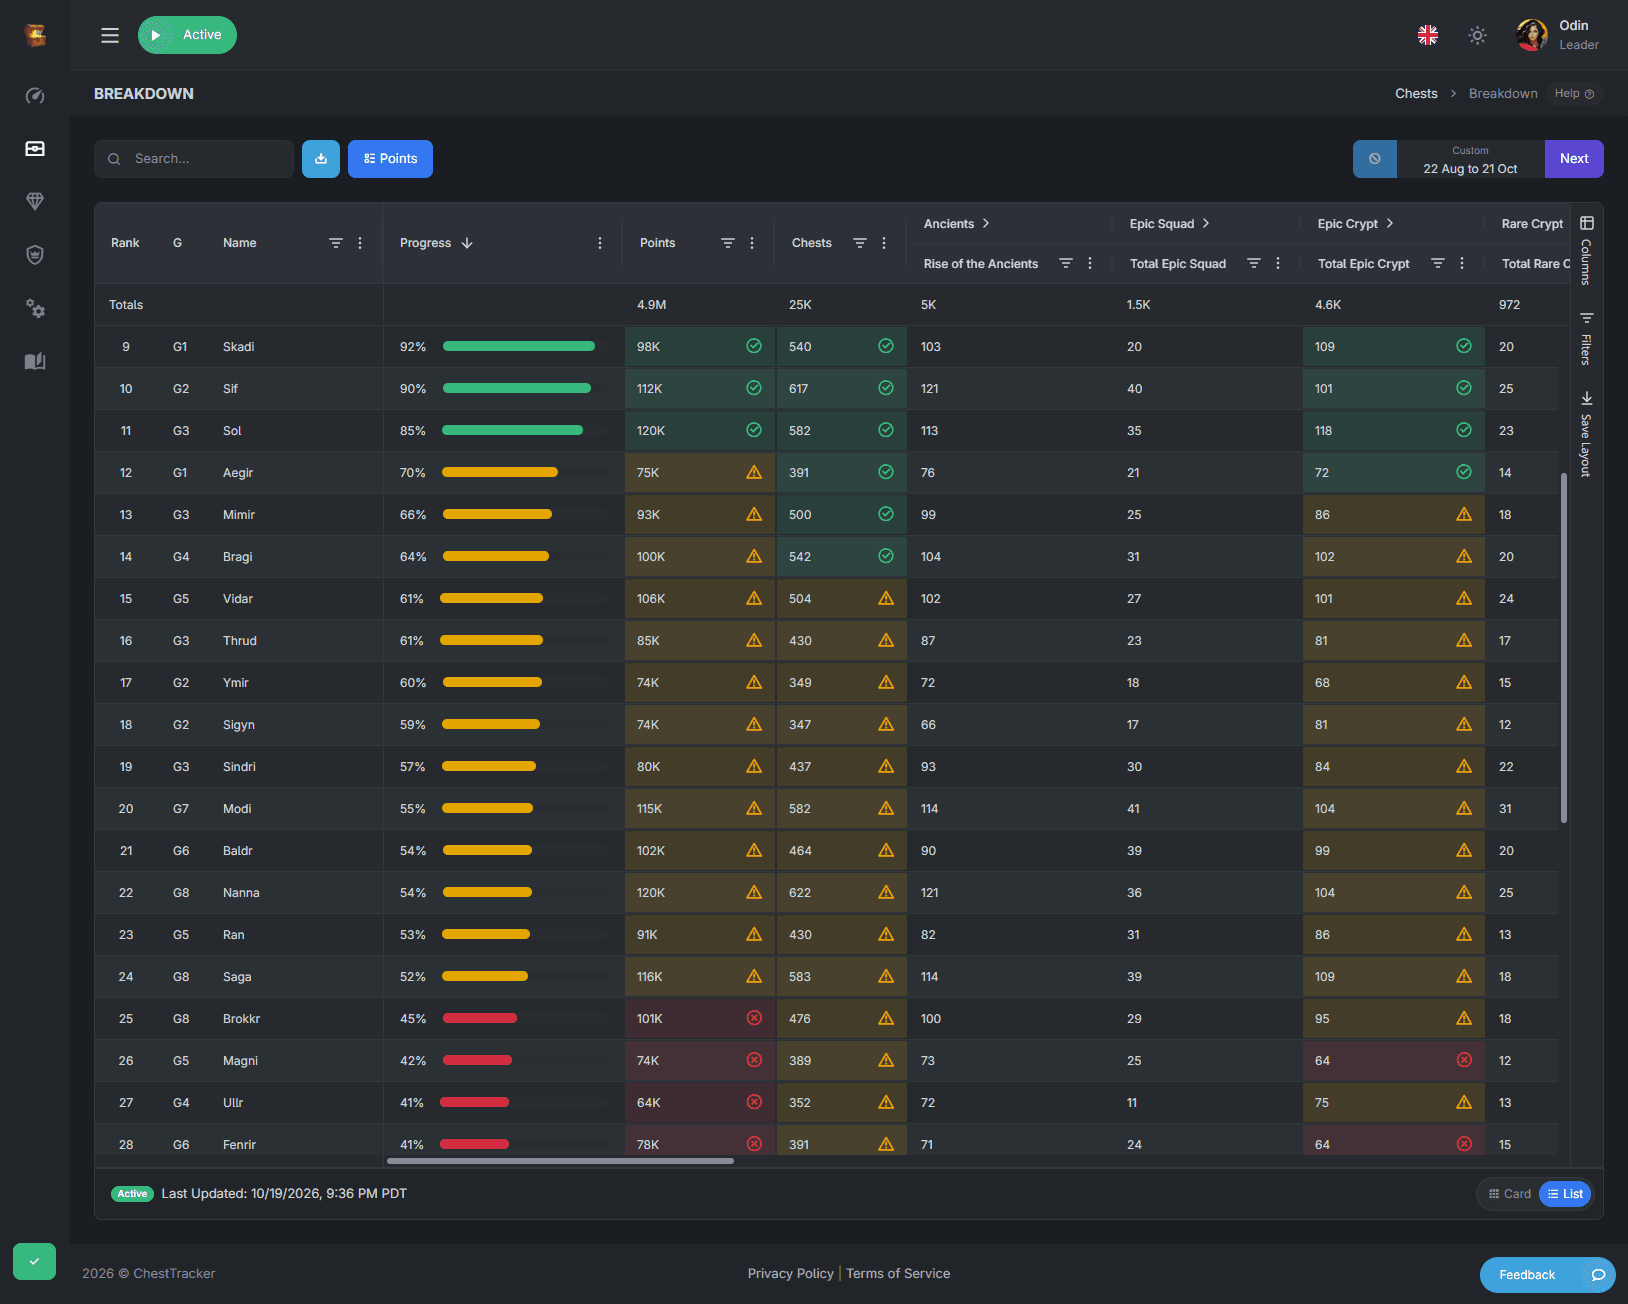Click the horizontal table scrollbar

pyautogui.click(x=560, y=1161)
